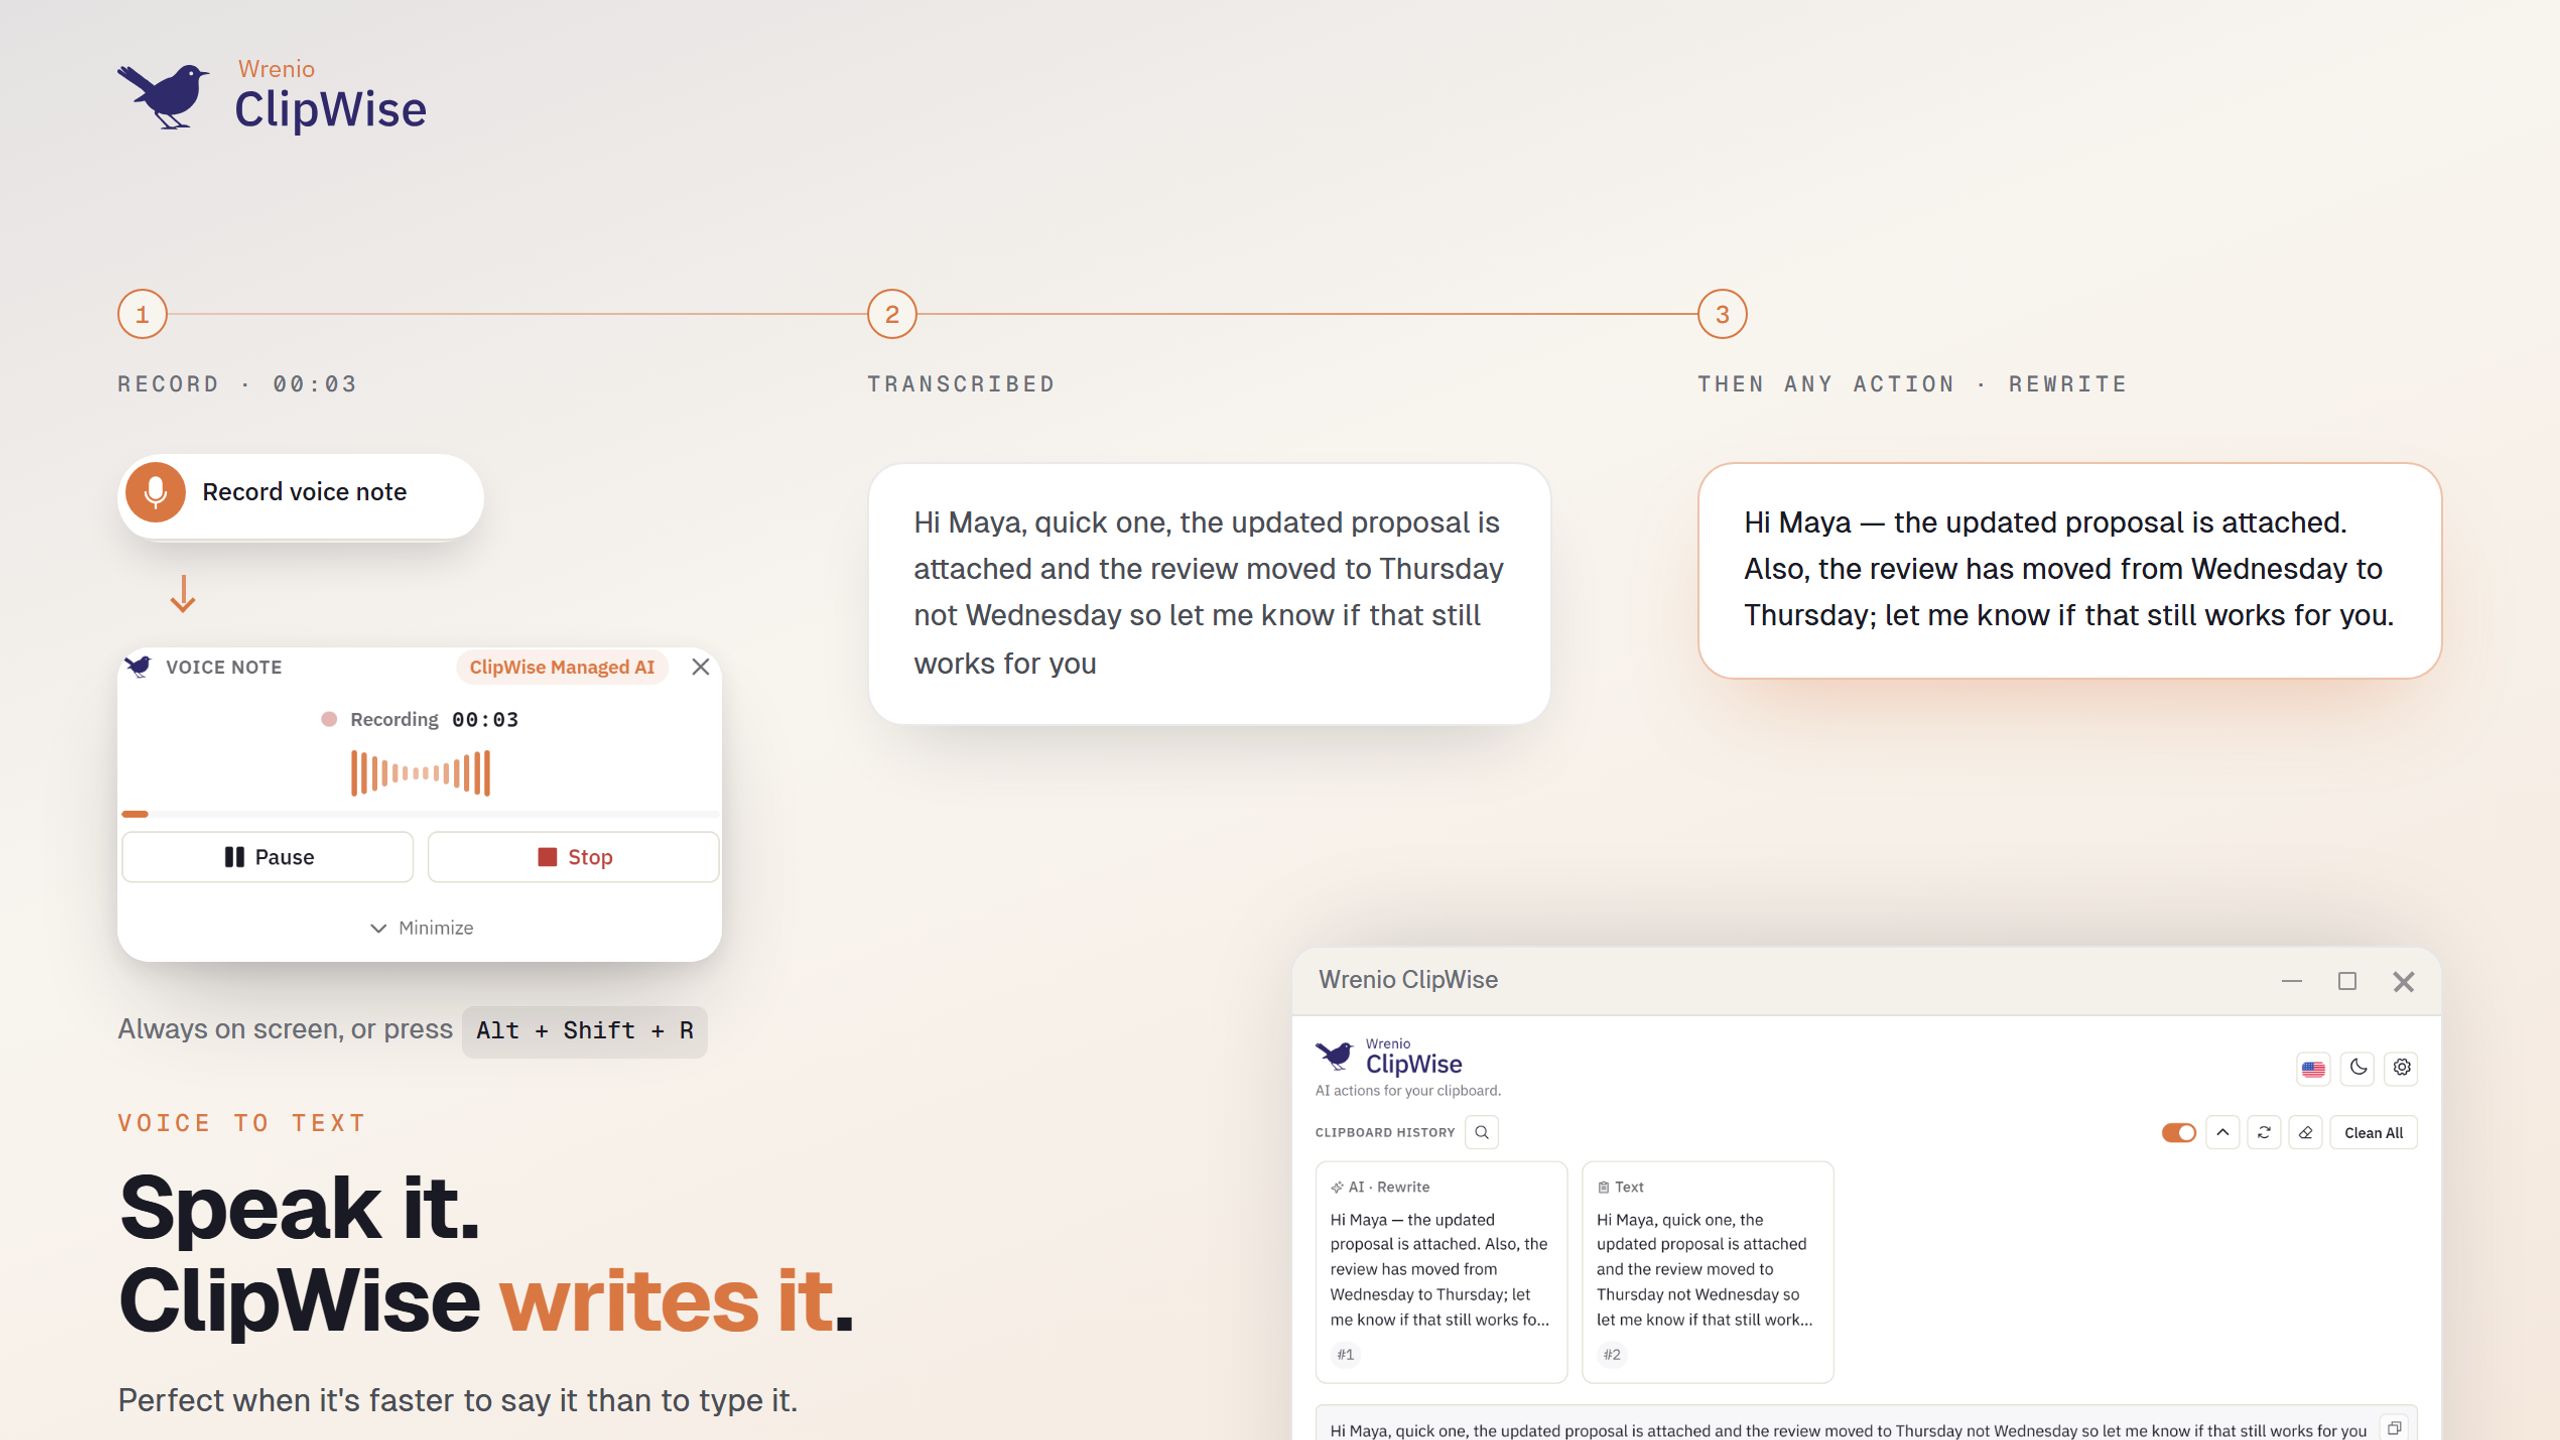
Task: Click the ClipWise Managed AI badge
Action: pyautogui.click(x=562, y=667)
